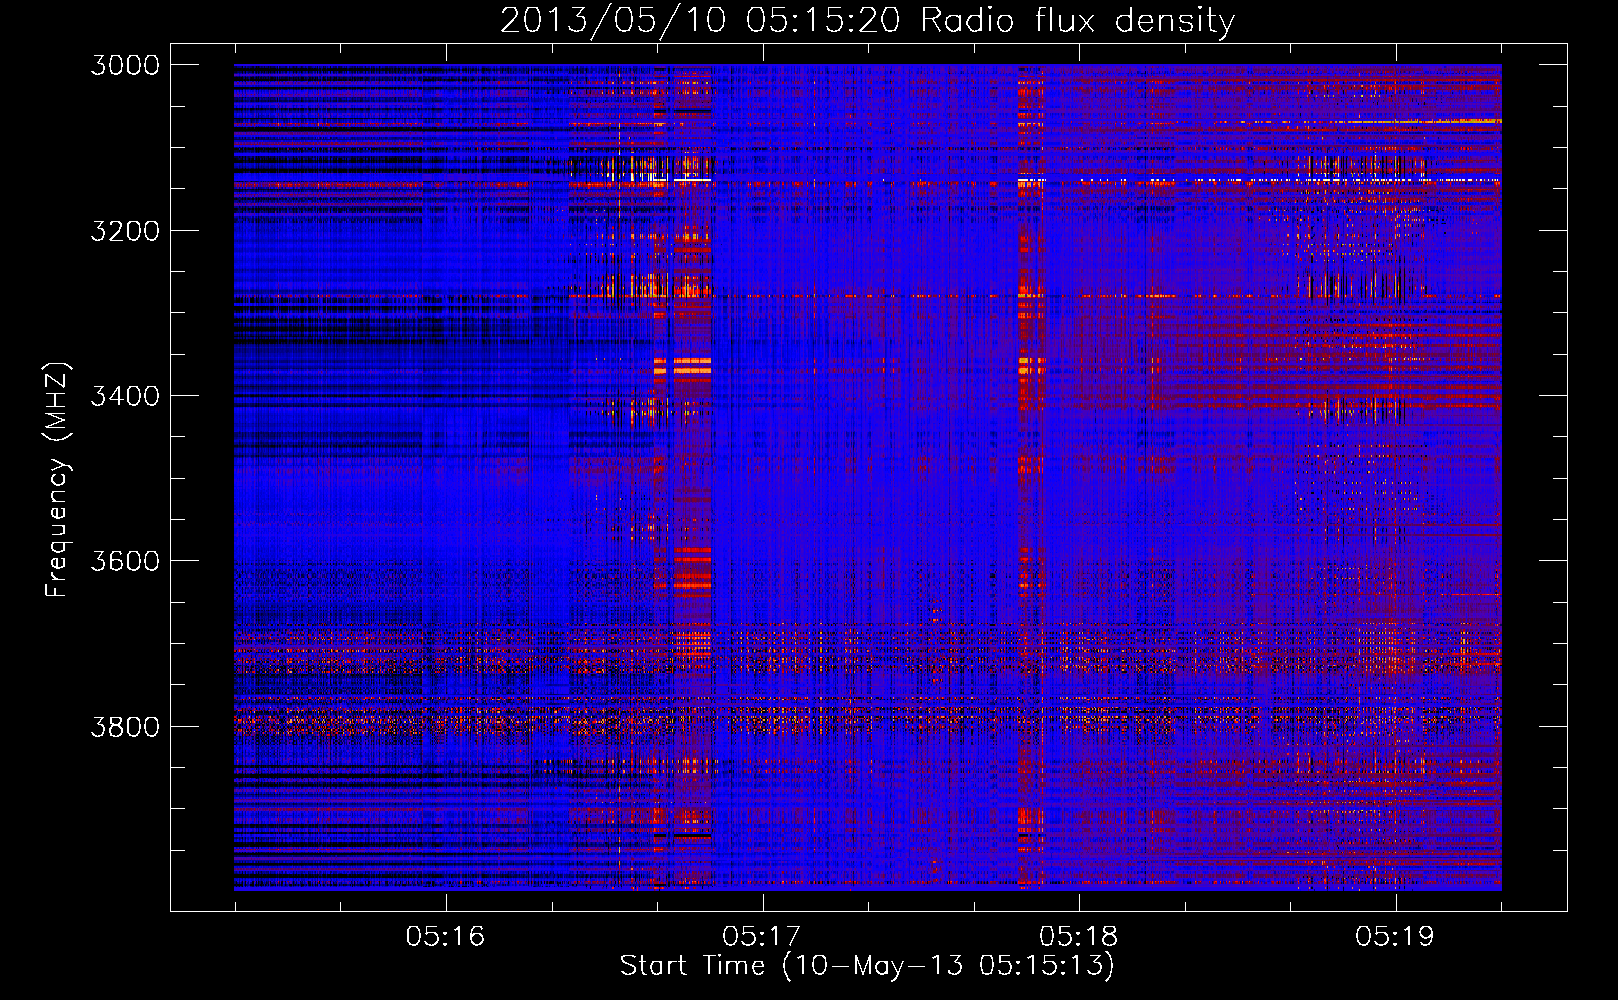The width and height of the screenshot is (1618, 1000).
Task: Select the 3000 frequency axis label
Action: (x=125, y=65)
